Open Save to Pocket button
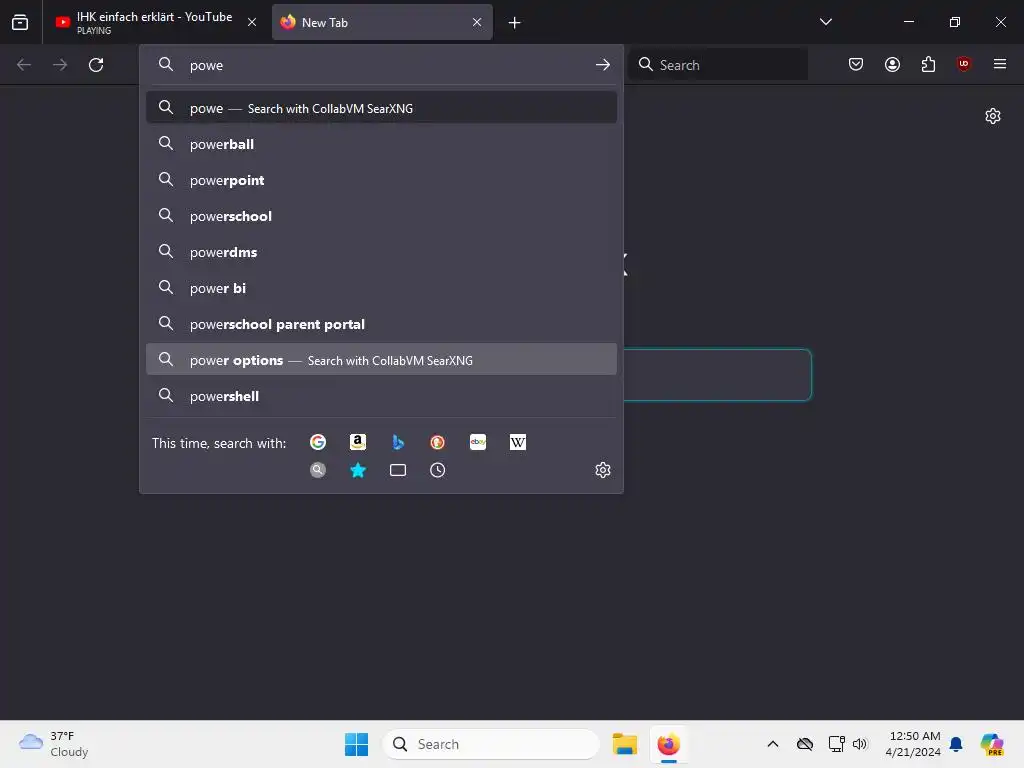Screen dimensions: 1024x768 pyautogui.click(x=856, y=64)
